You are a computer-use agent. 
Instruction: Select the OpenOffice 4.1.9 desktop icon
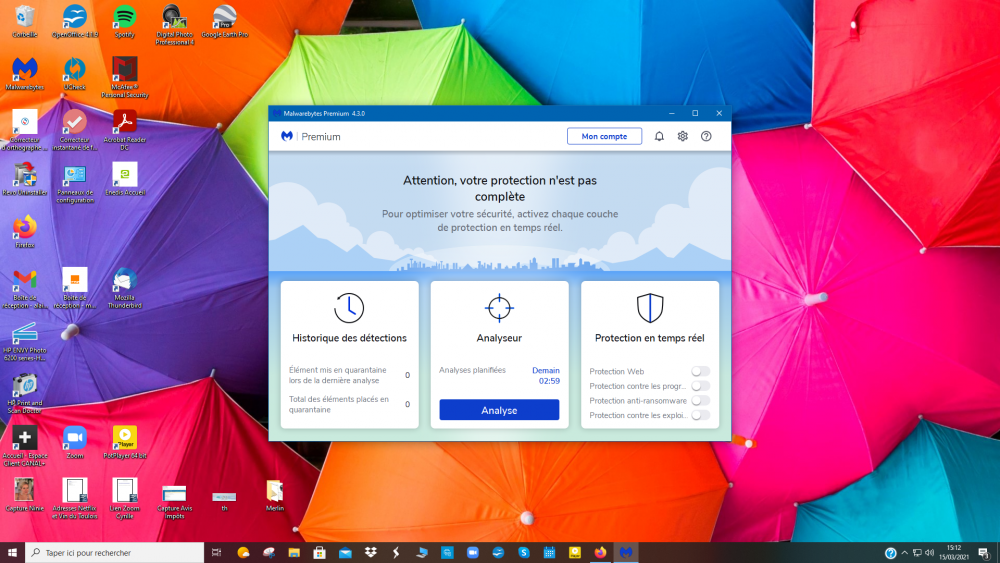pyautogui.click(x=75, y=21)
